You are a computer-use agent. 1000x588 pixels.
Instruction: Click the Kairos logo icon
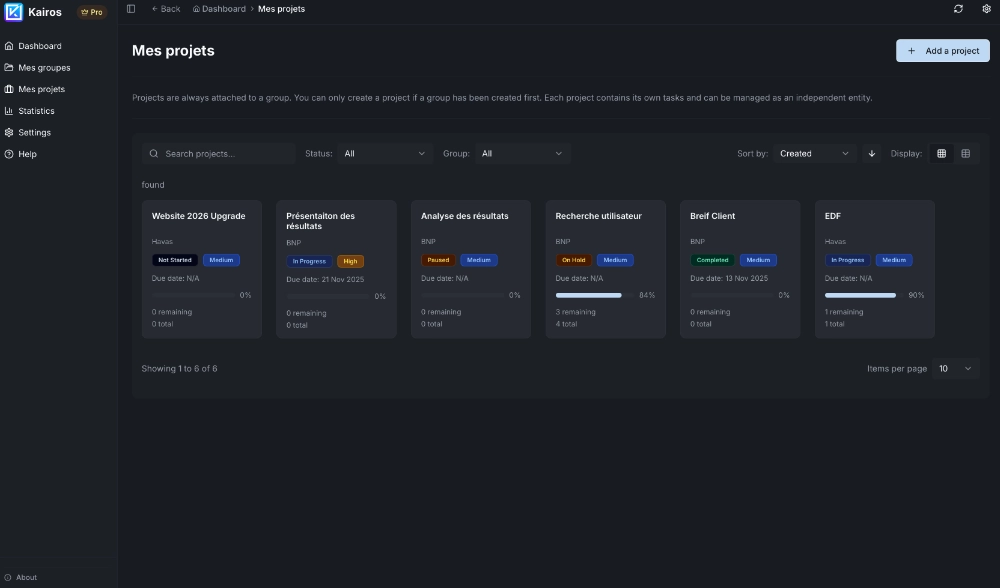[x=12, y=12]
